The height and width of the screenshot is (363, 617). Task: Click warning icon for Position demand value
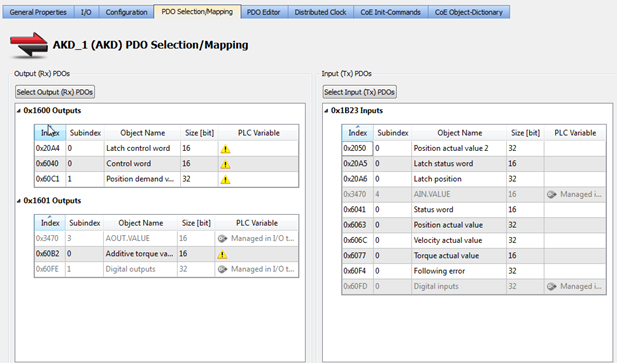point(225,179)
